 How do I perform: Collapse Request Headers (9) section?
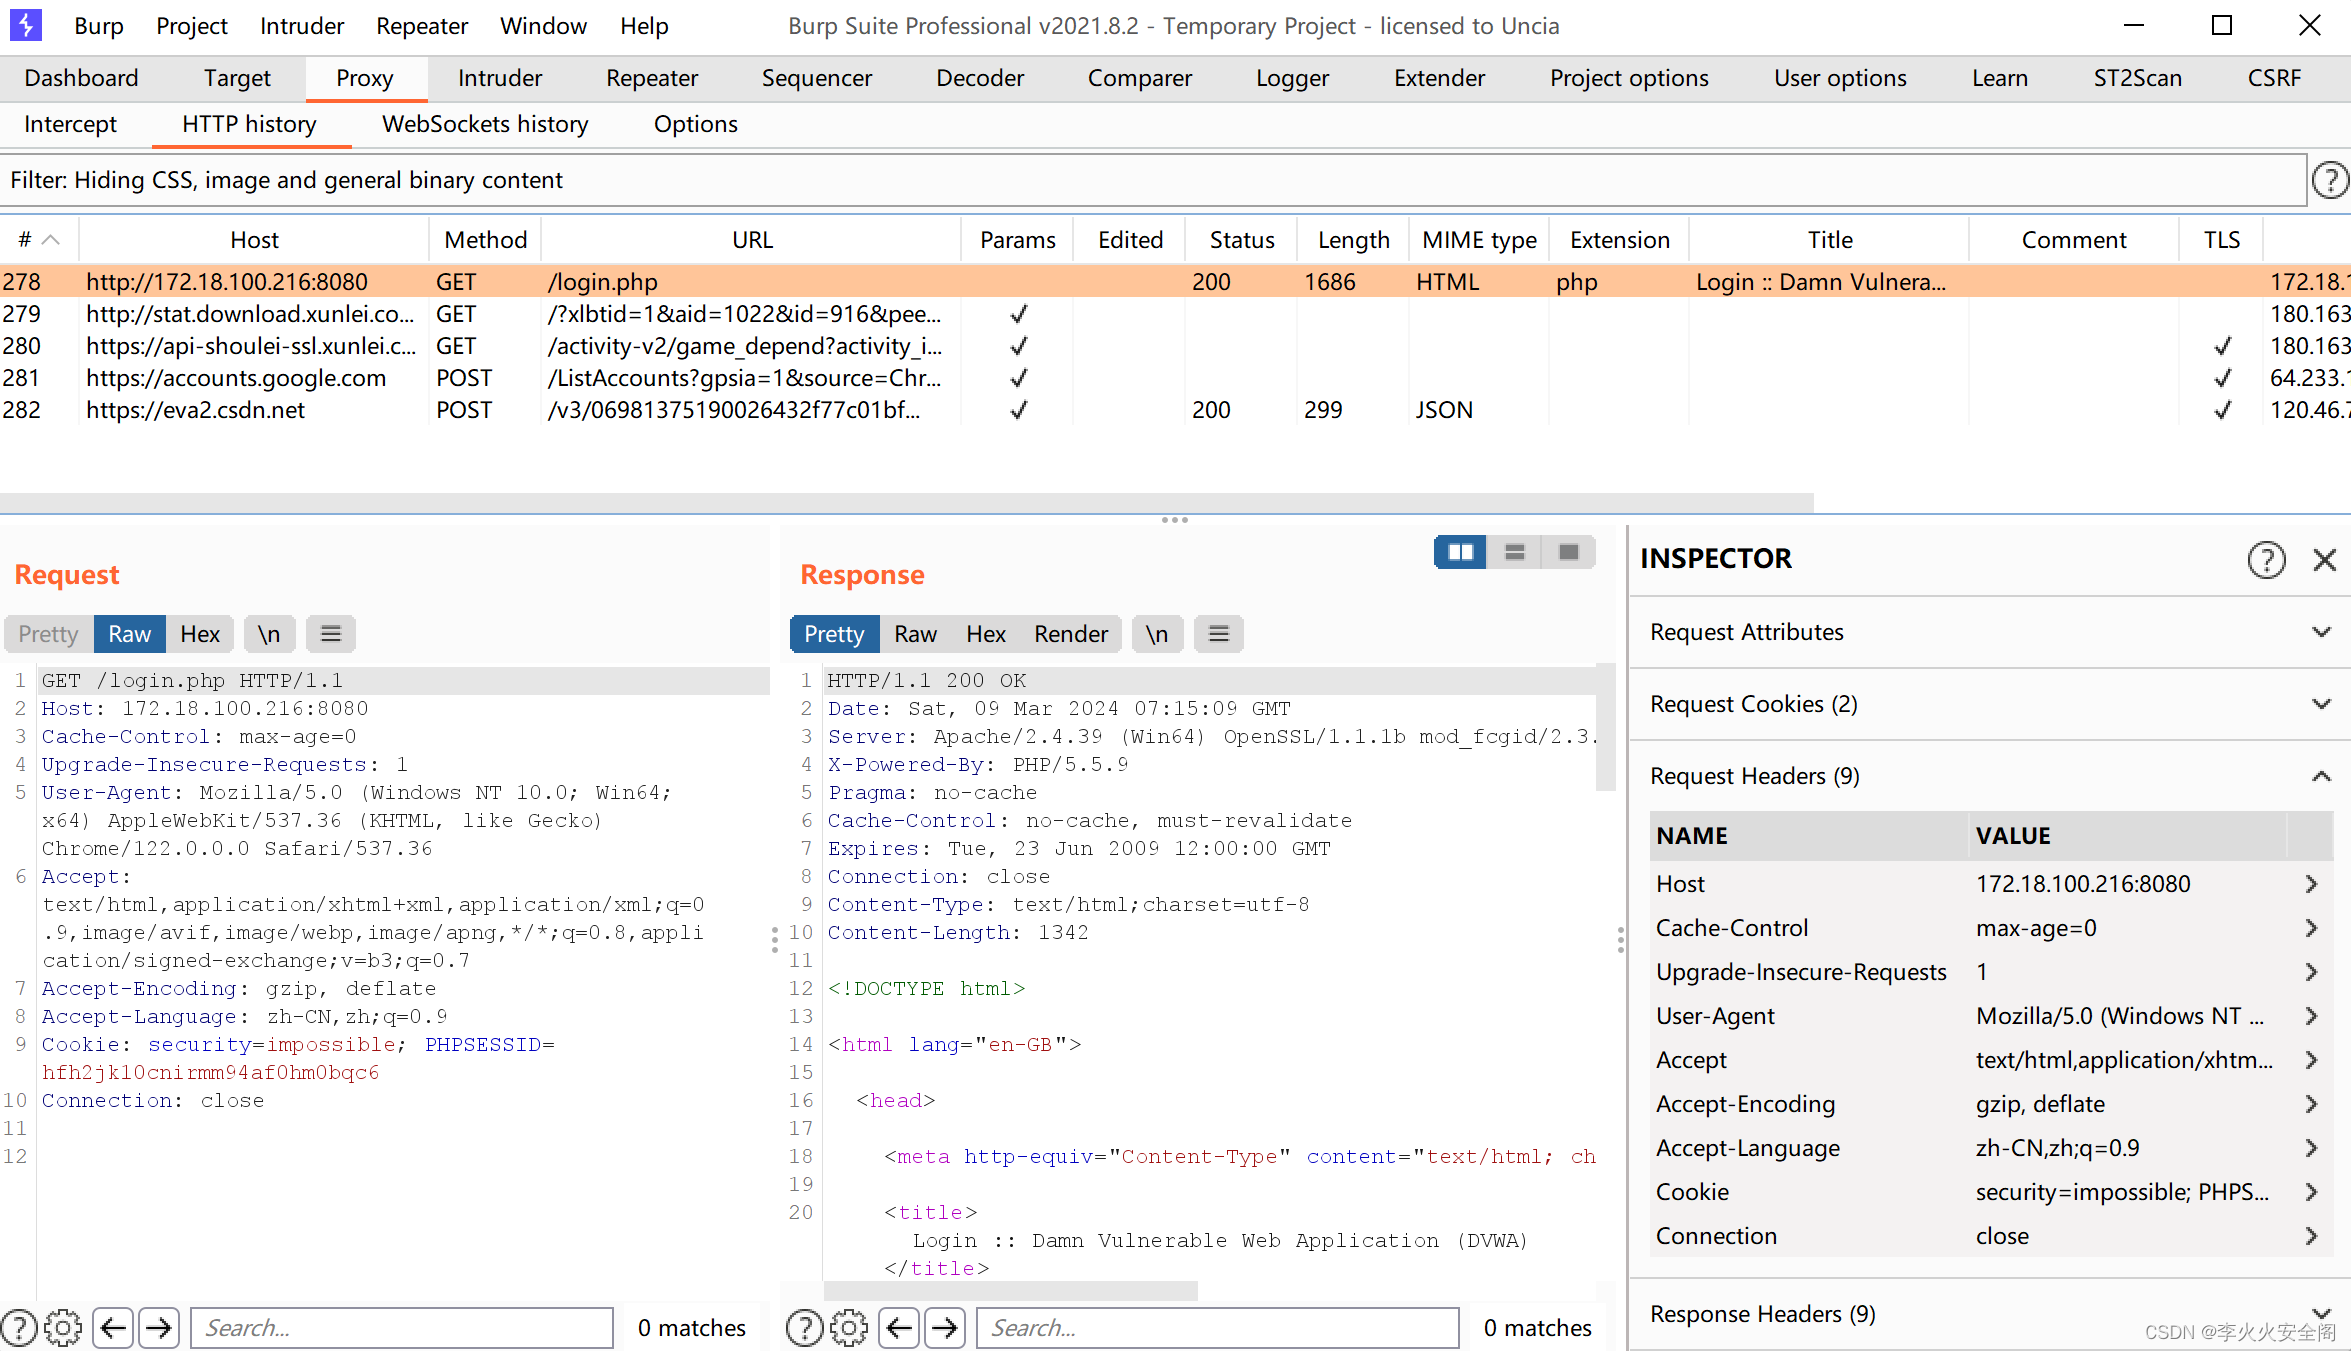[x=1990, y=776]
